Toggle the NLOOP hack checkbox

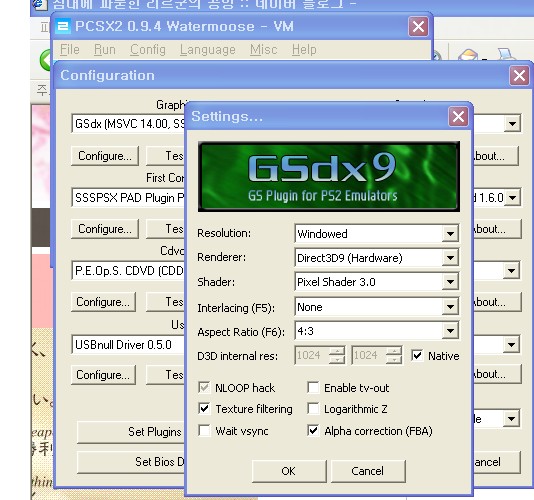pyautogui.click(x=204, y=388)
